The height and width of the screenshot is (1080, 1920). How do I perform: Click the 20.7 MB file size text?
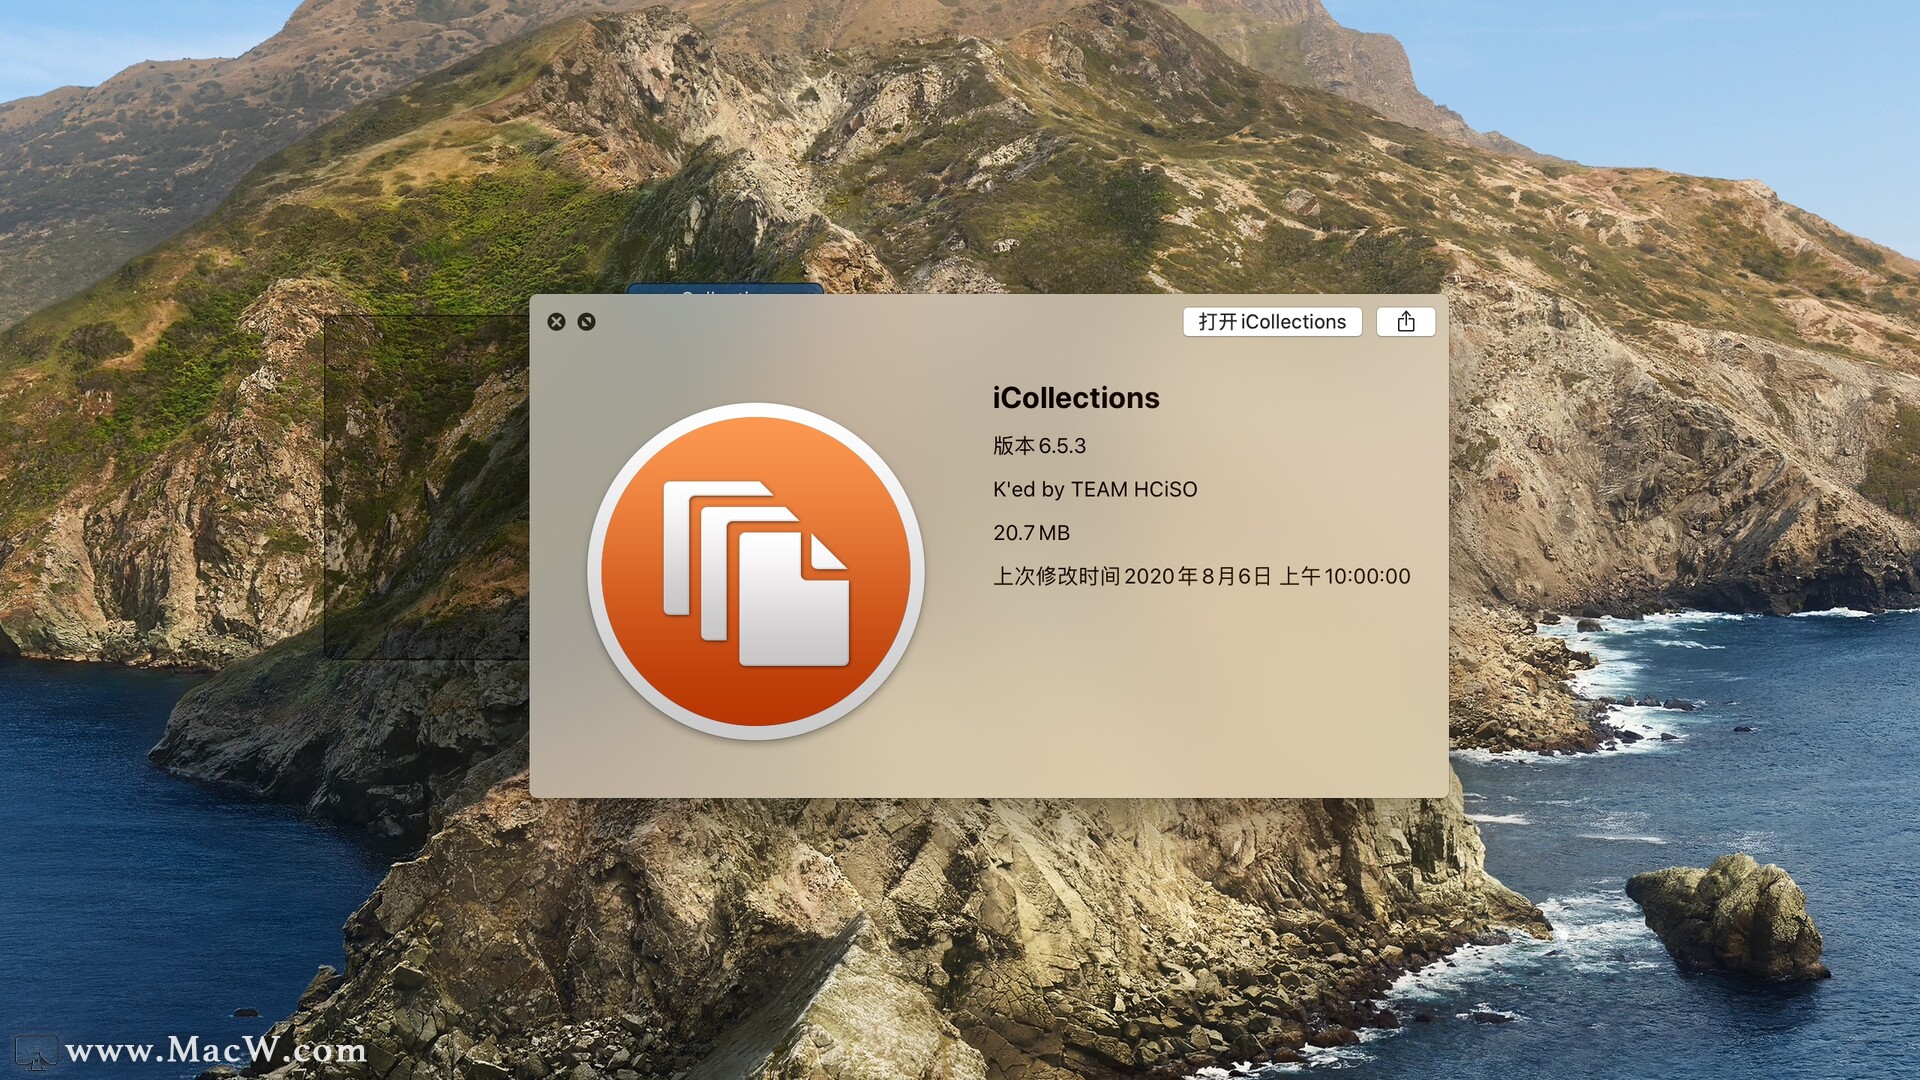tap(1031, 533)
